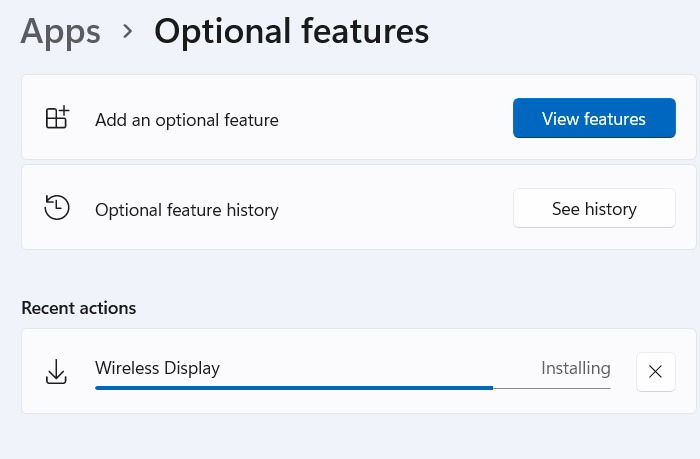Click the Installing status text
The height and width of the screenshot is (459, 700).
[575, 368]
